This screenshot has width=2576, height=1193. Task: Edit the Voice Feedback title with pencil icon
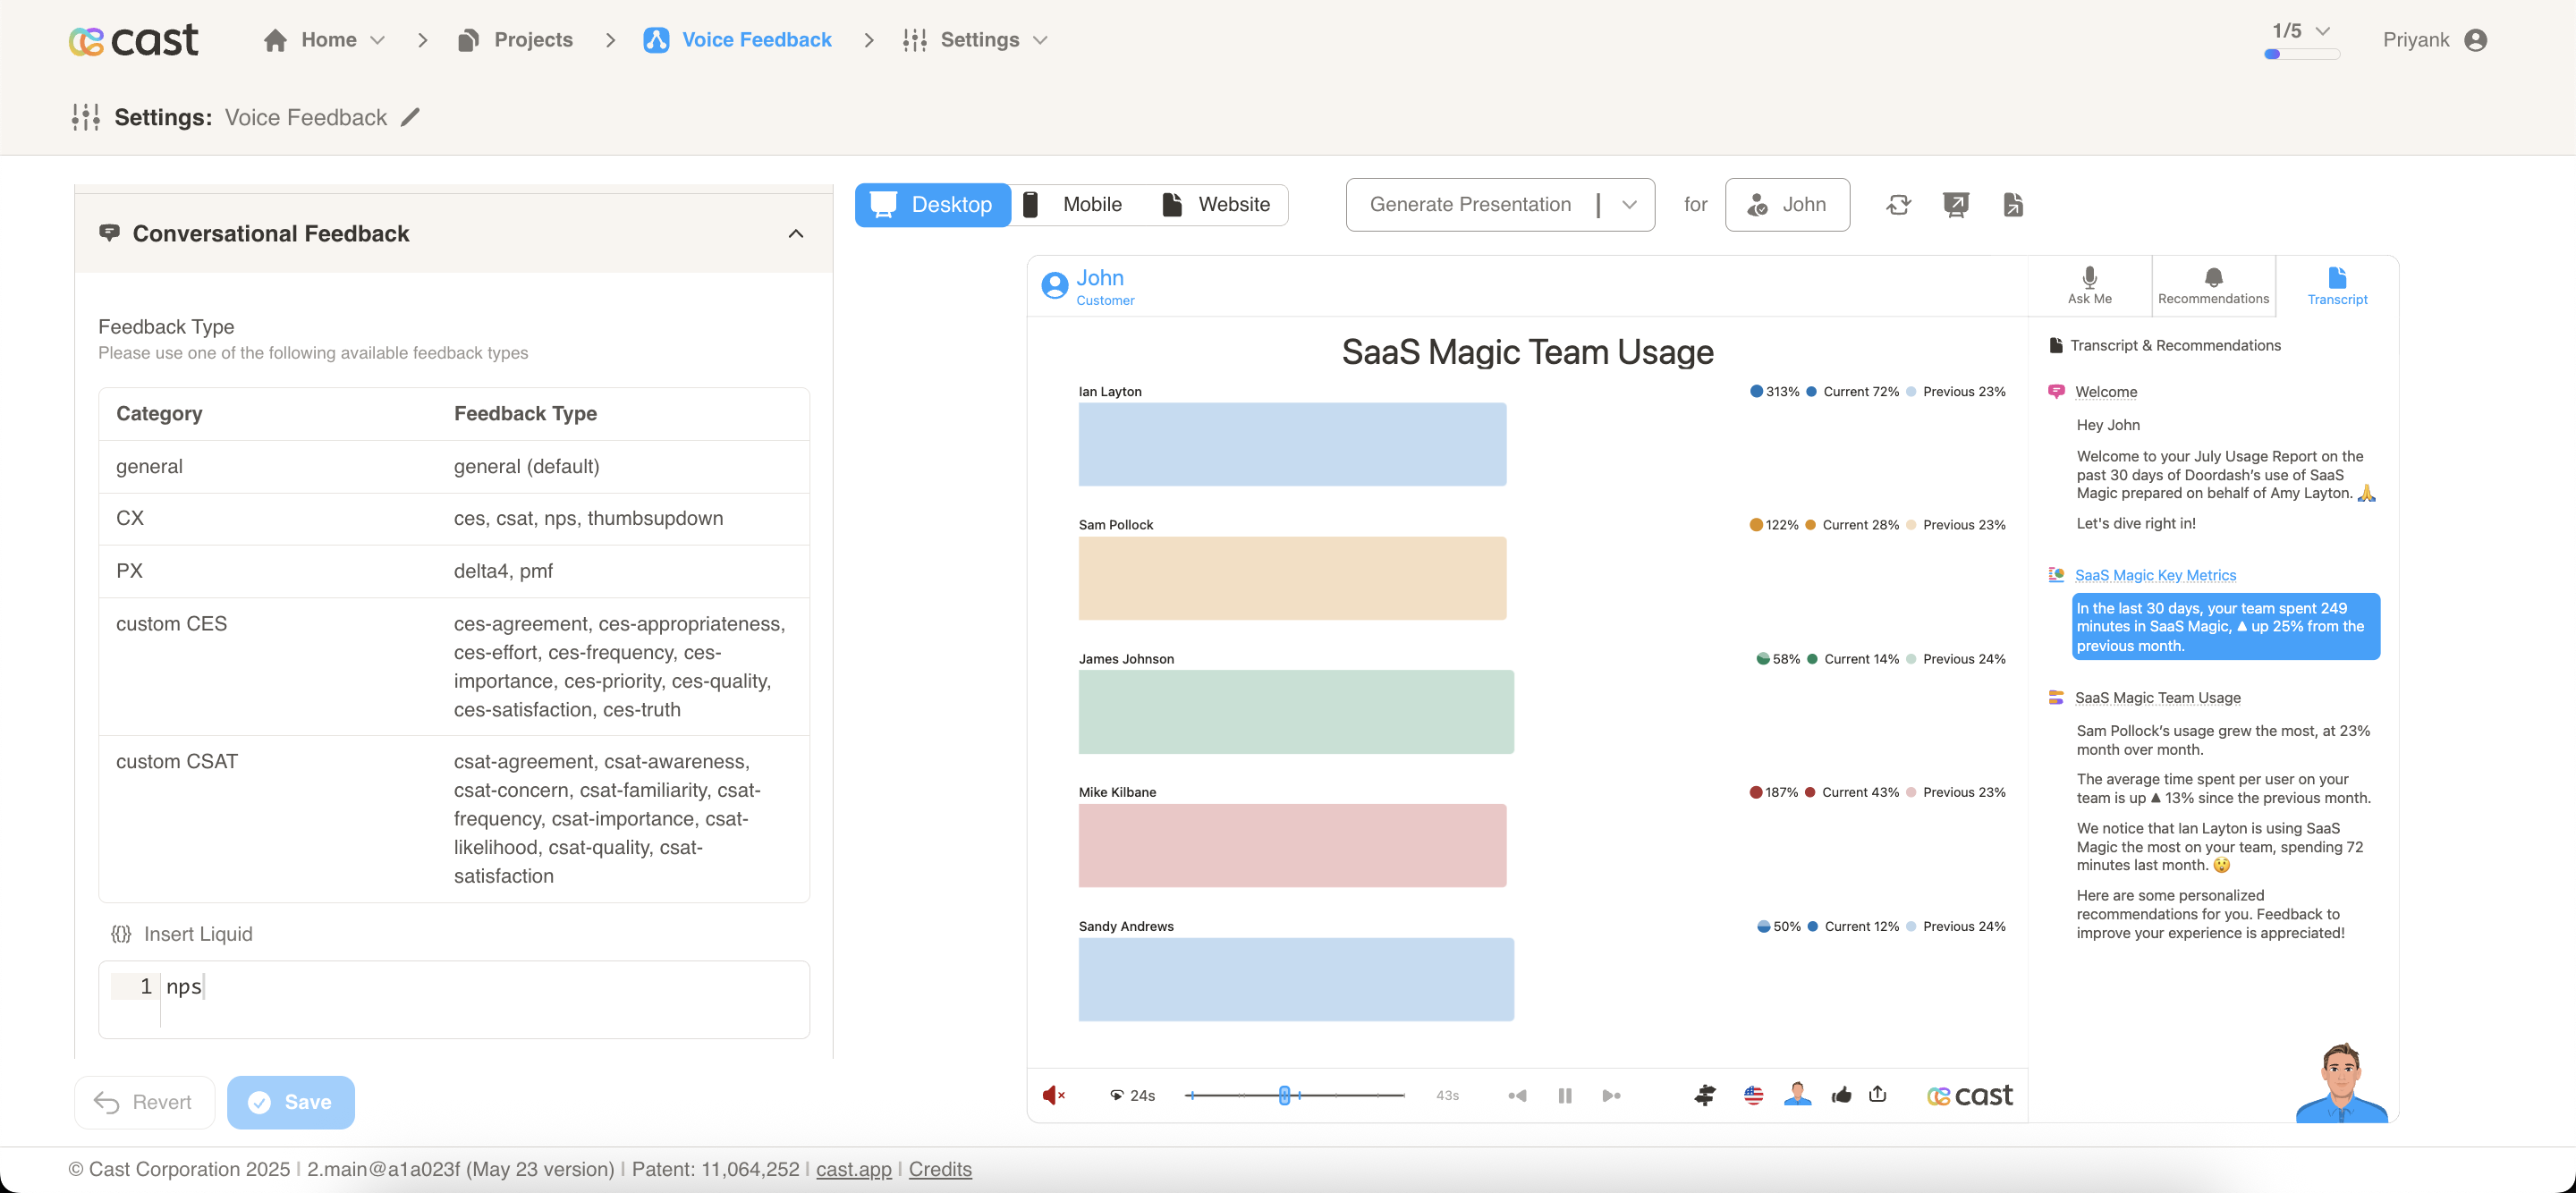[x=410, y=117]
